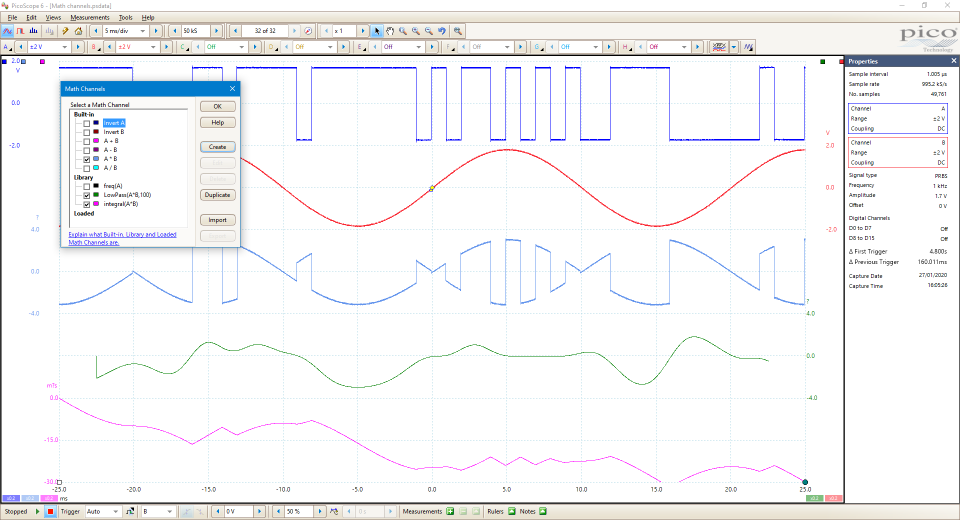Viewport: 960px width, 520px height.
Task: Select Persistence mode icon
Action: [x=21, y=31]
